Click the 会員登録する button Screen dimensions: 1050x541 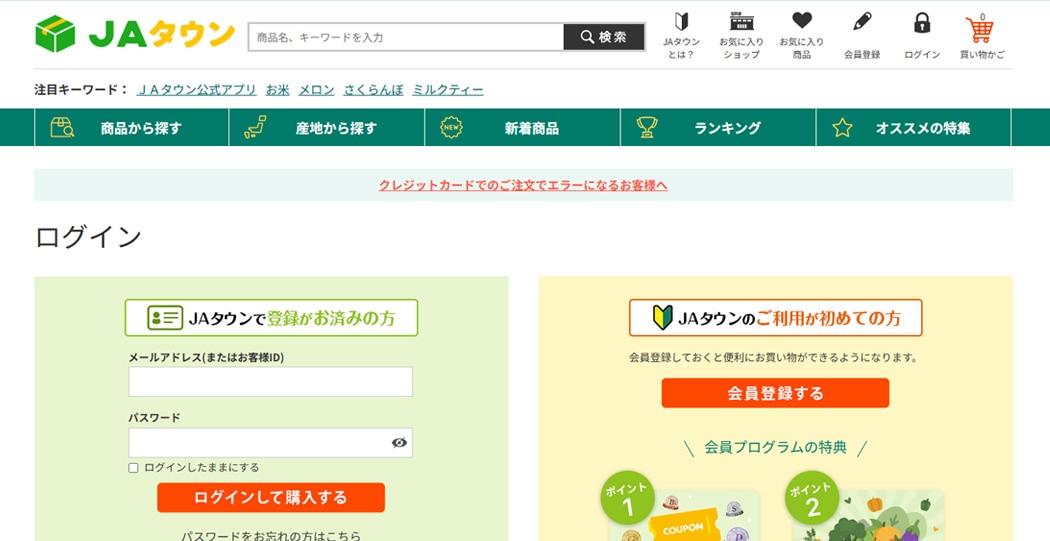775,393
